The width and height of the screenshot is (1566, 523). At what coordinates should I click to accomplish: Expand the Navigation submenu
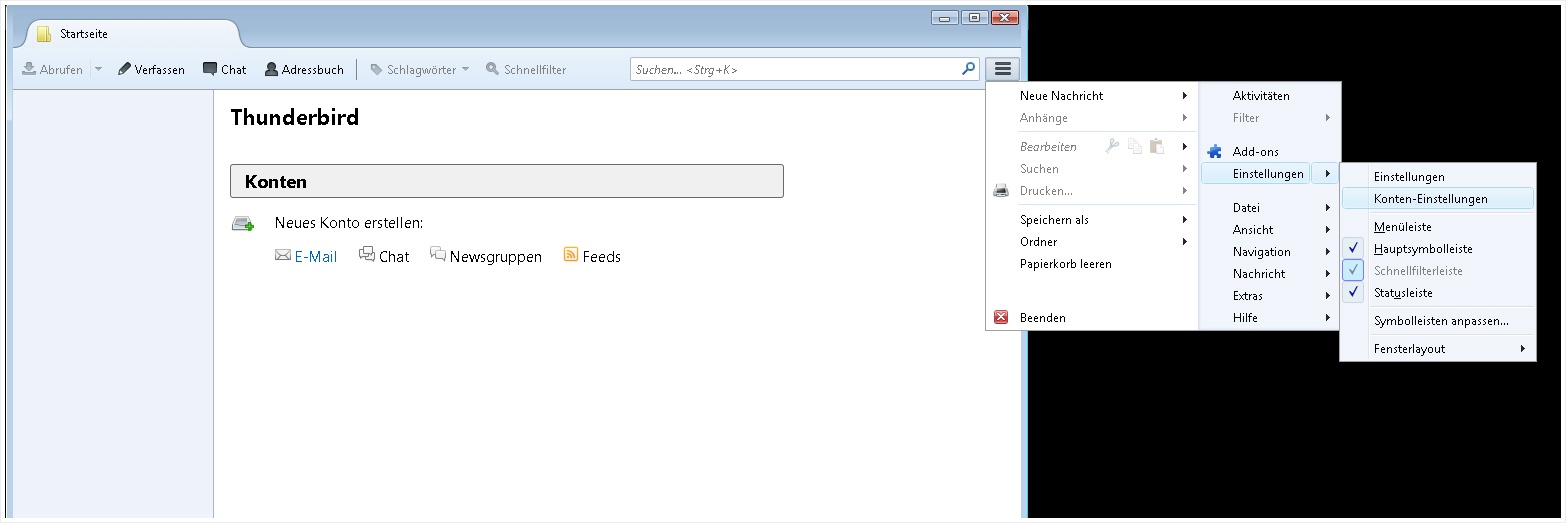pyautogui.click(x=1270, y=252)
